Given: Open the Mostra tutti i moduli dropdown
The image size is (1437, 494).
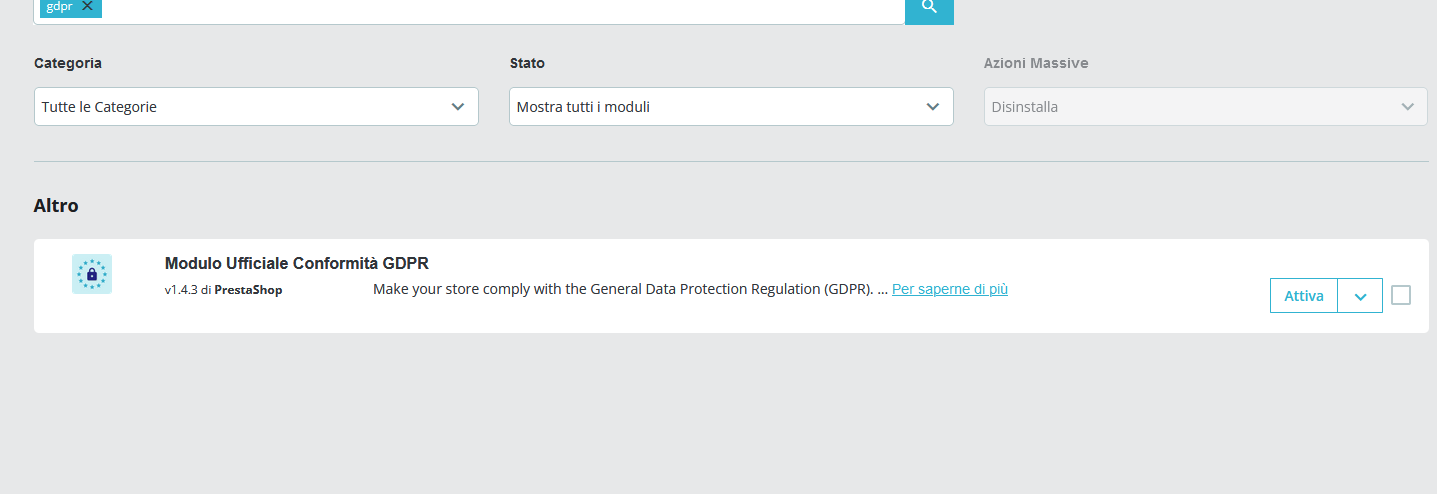Looking at the screenshot, I should pos(731,107).
